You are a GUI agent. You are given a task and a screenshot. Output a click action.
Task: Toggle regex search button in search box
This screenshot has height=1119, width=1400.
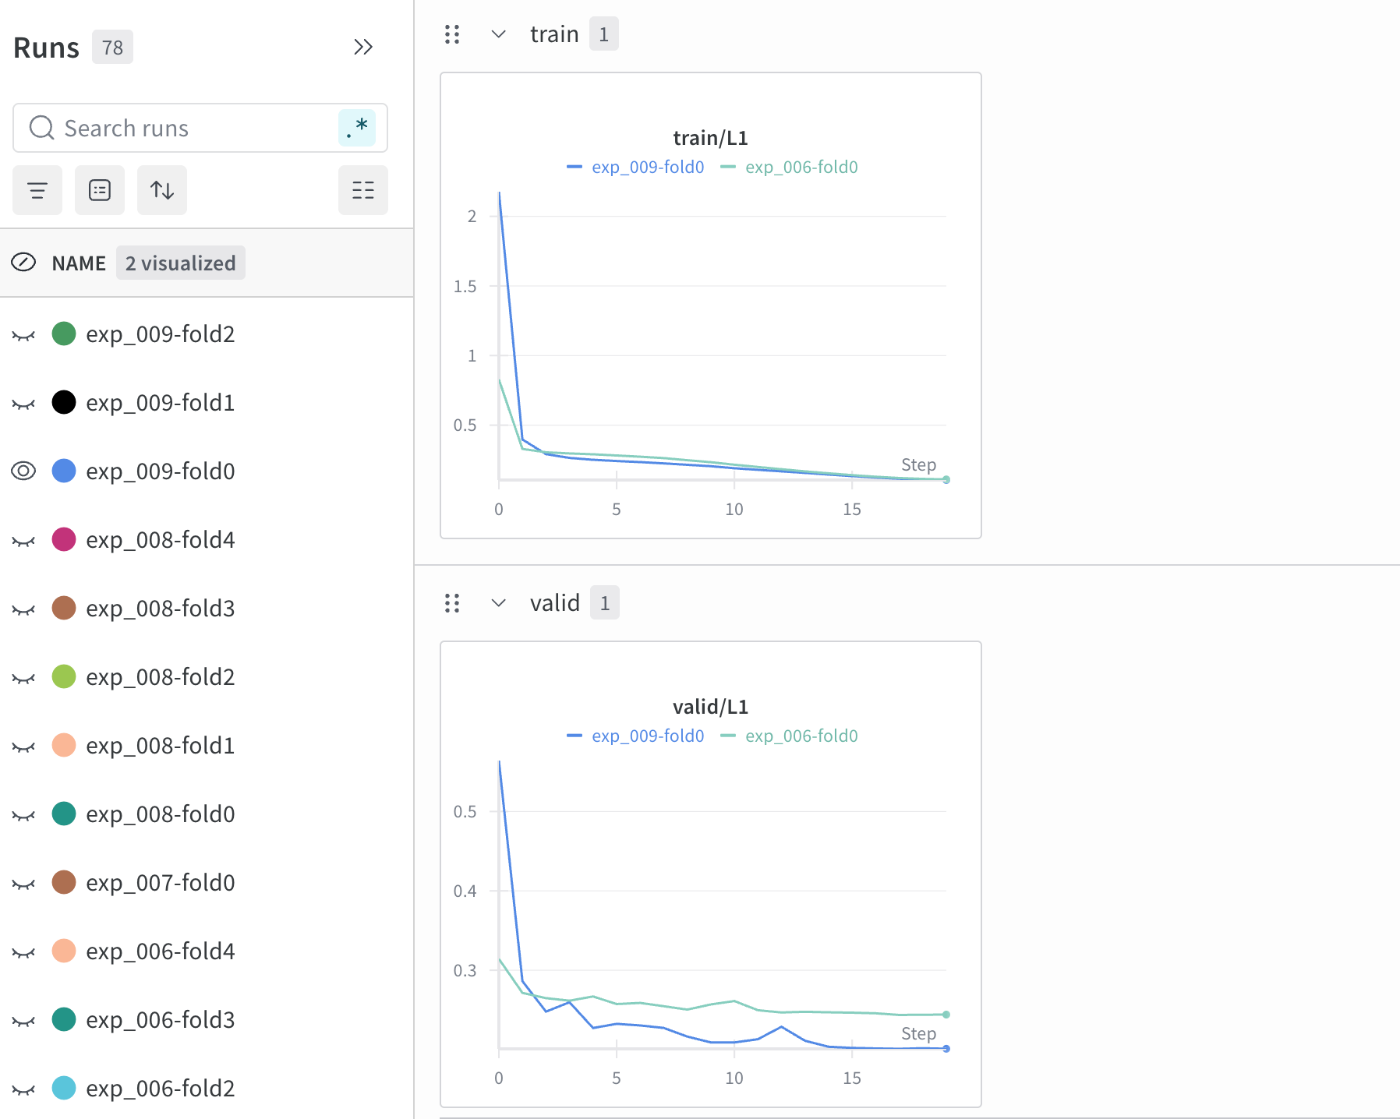[x=357, y=128]
